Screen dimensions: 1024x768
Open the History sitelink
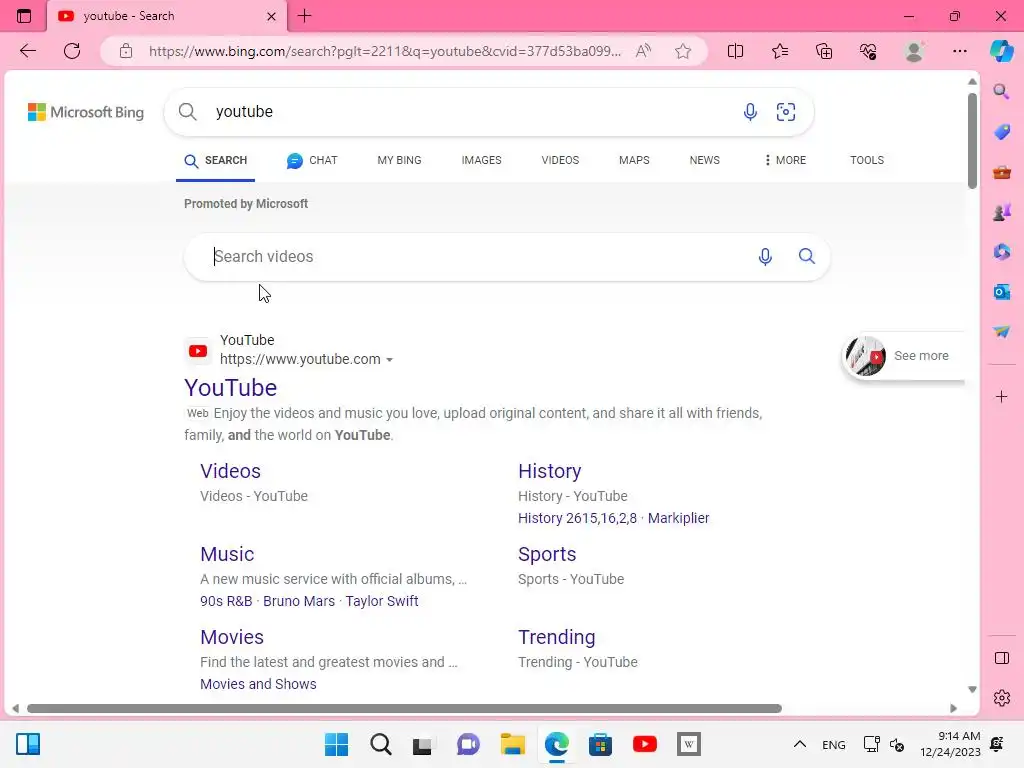coord(549,471)
